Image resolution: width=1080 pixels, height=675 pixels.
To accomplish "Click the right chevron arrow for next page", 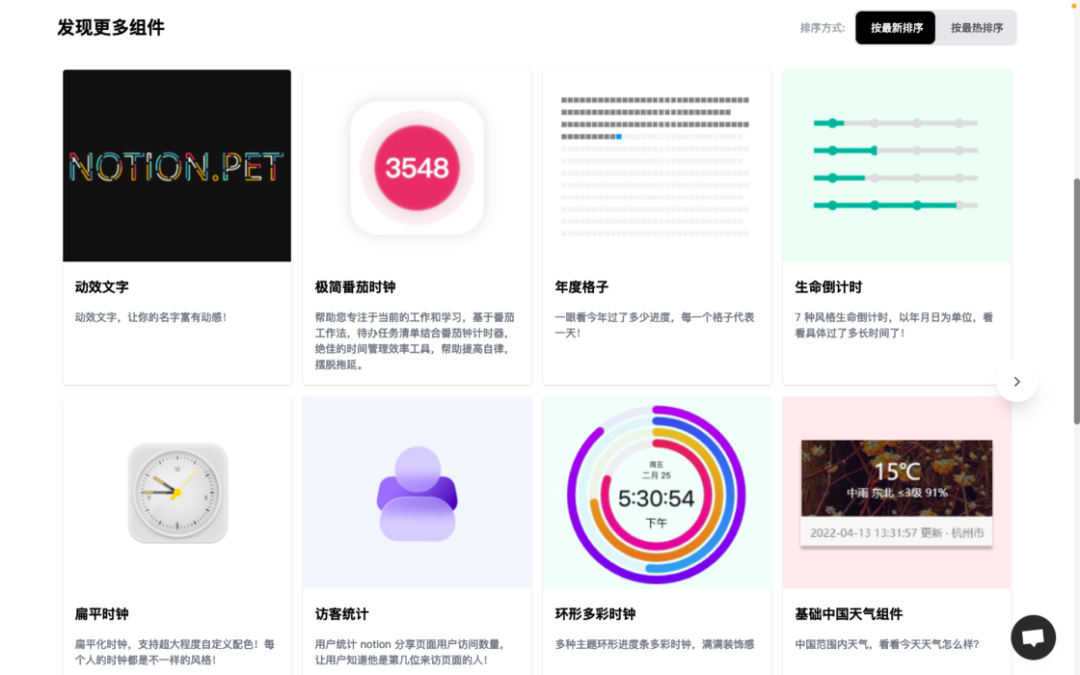I will point(1017,382).
